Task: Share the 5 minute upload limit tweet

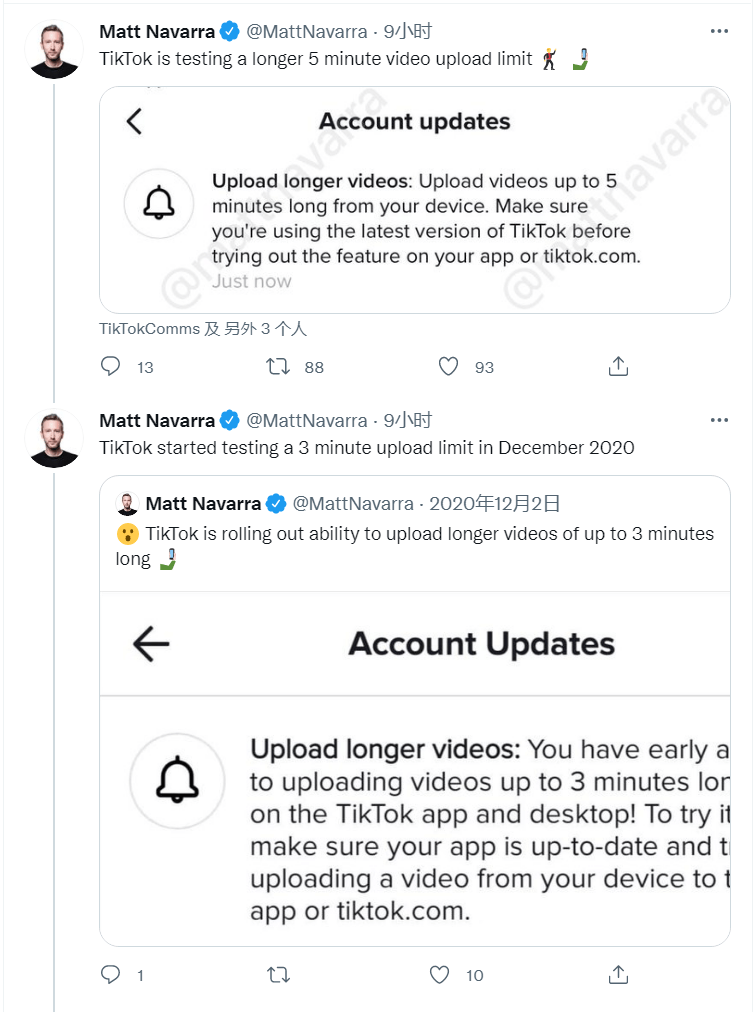Action: pos(618,367)
